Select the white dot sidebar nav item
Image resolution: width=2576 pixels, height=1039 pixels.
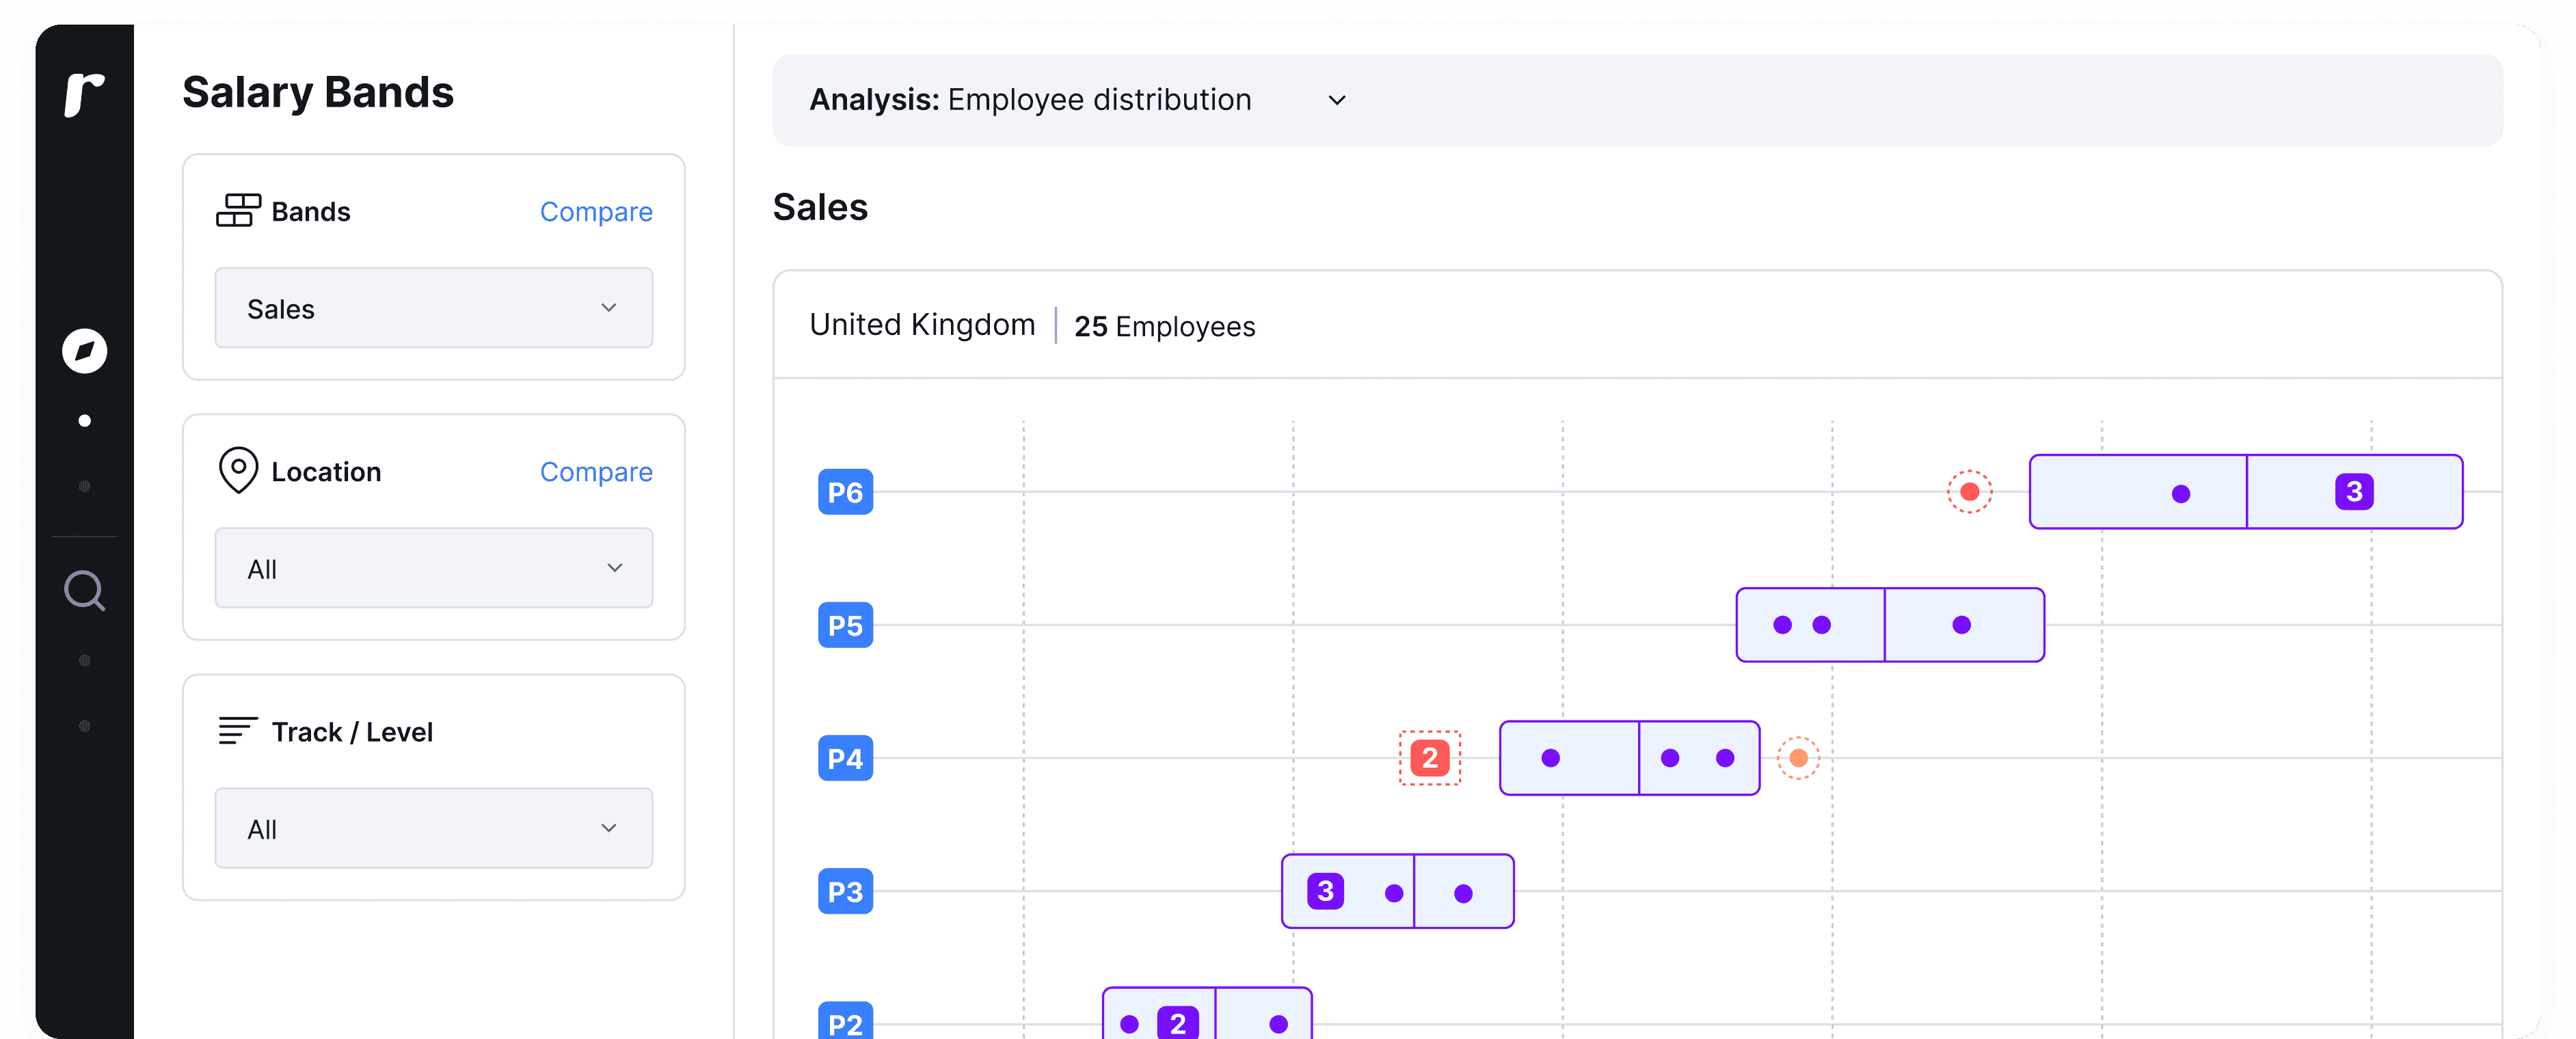84,421
